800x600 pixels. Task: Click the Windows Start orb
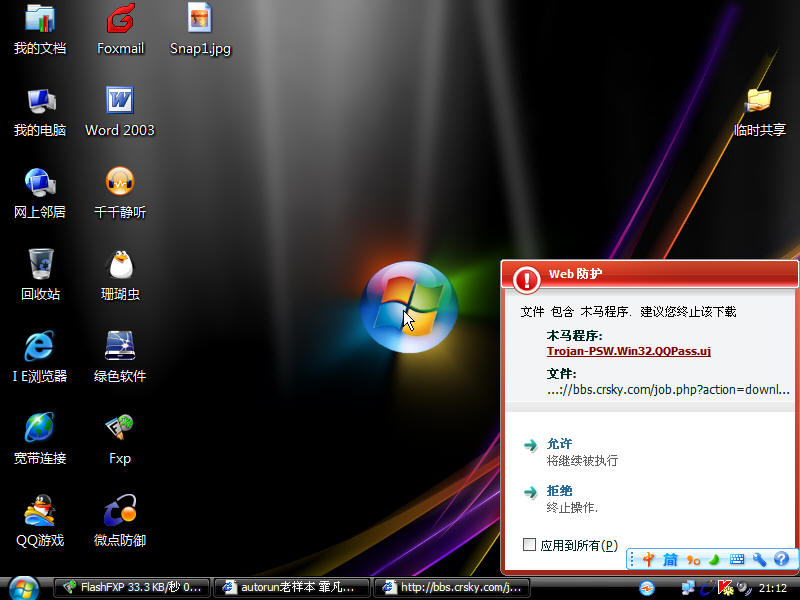23,588
